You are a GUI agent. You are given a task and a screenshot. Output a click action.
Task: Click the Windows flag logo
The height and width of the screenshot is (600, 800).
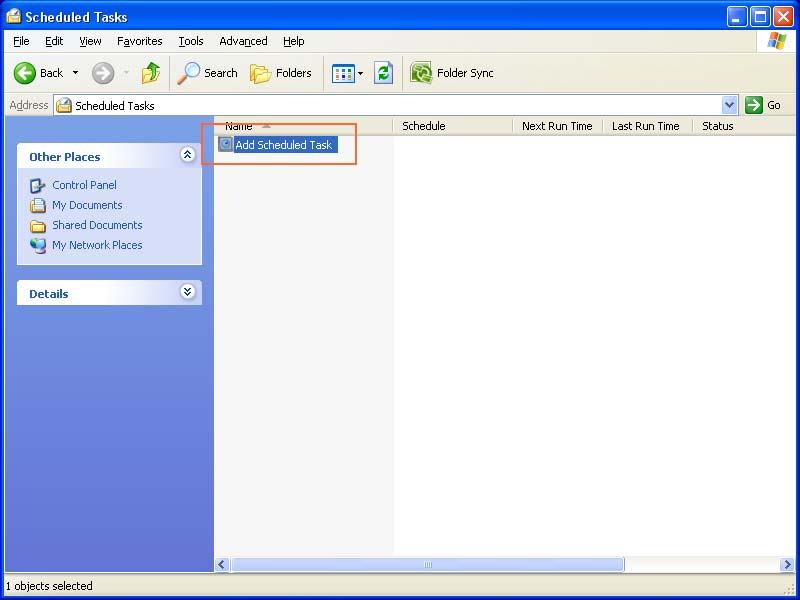click(x=777, y=41)
